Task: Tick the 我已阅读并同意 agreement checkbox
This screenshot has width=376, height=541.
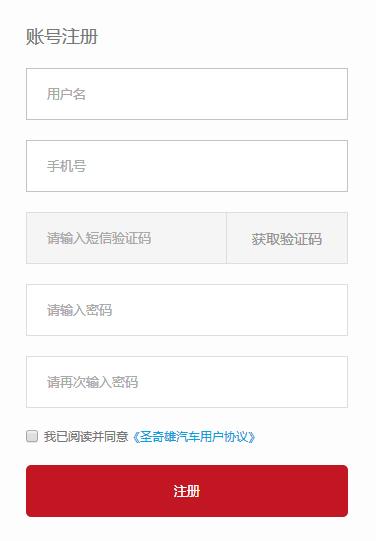Action: (32, 436)
